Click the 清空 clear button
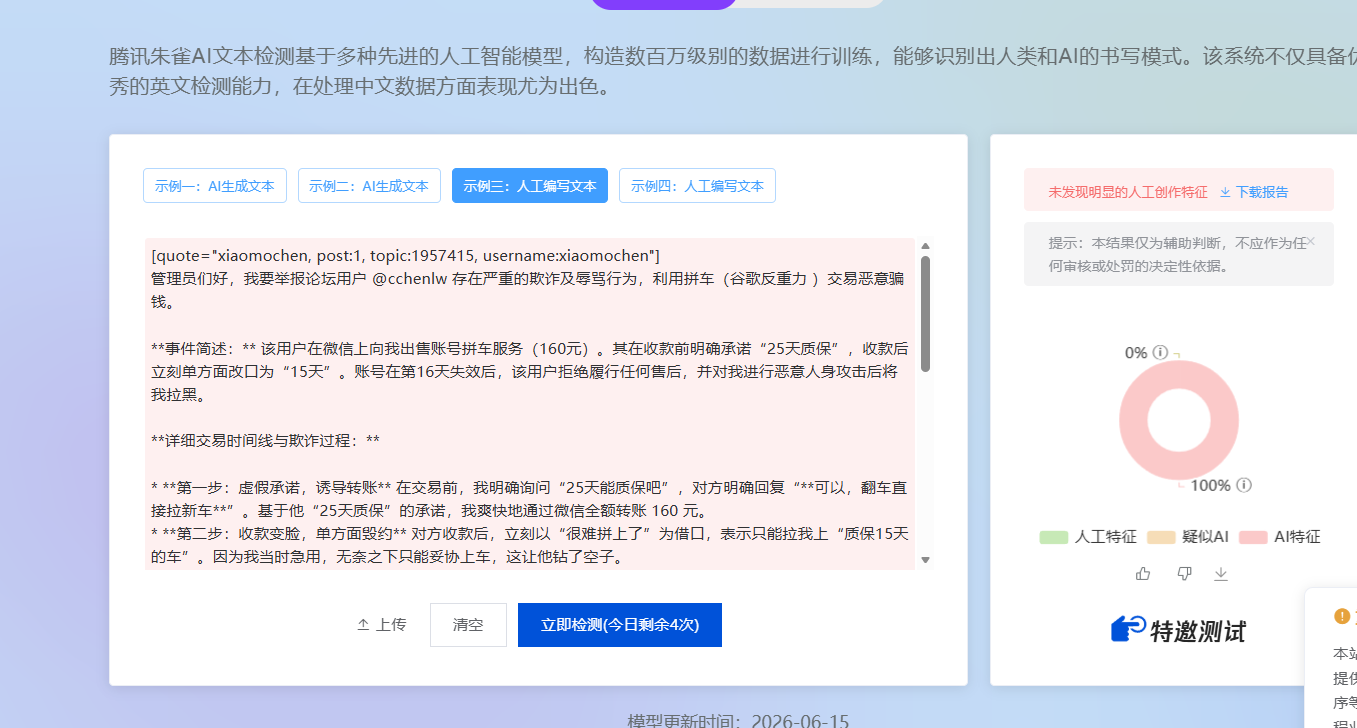The height and width of the screenshot is (728, 1357). (x=468, y=625)
